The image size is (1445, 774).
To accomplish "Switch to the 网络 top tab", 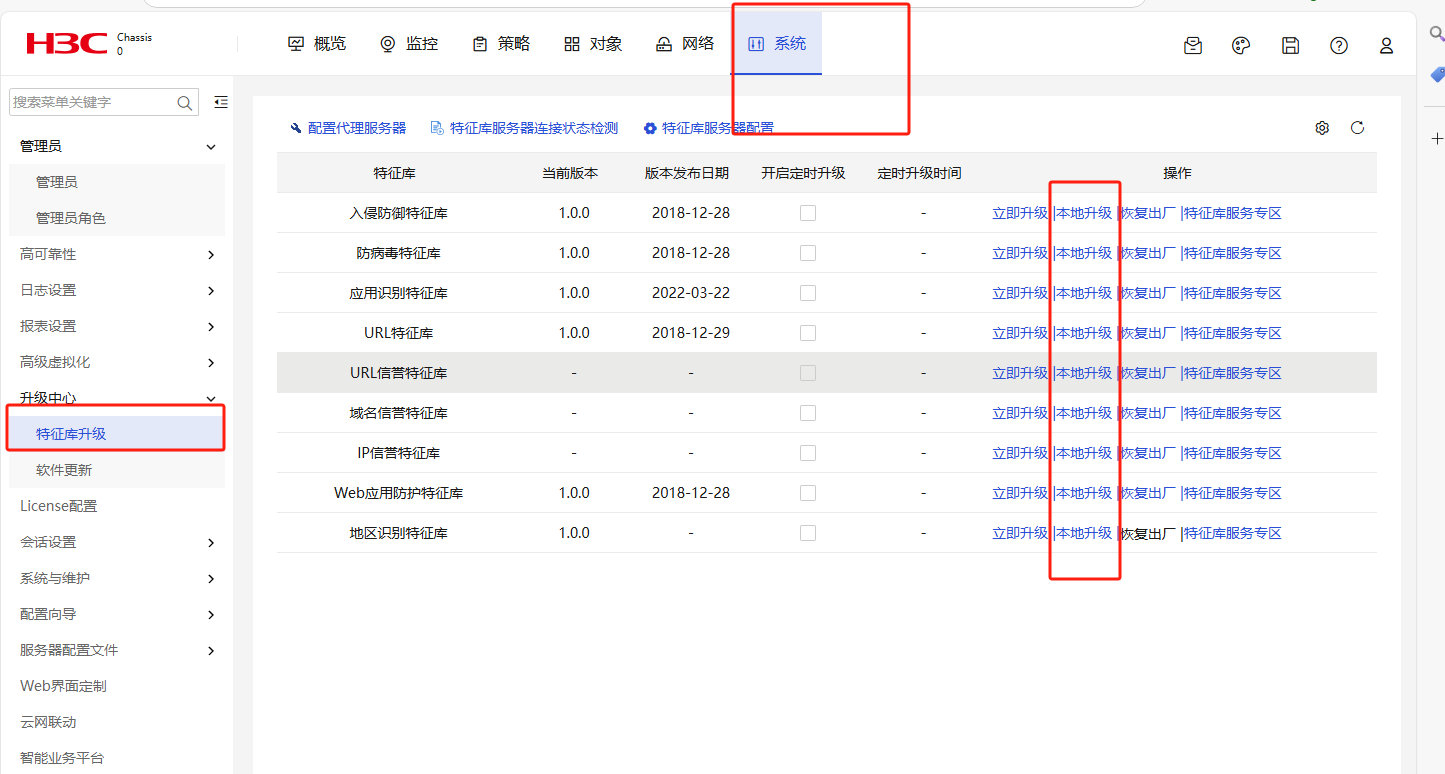I will coord(684,44).
